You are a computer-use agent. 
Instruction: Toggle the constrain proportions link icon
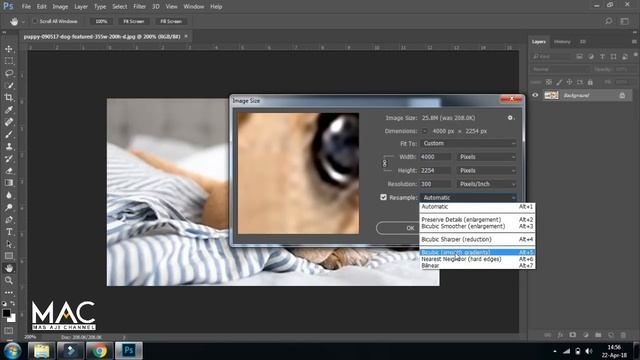tap(384, 164)
